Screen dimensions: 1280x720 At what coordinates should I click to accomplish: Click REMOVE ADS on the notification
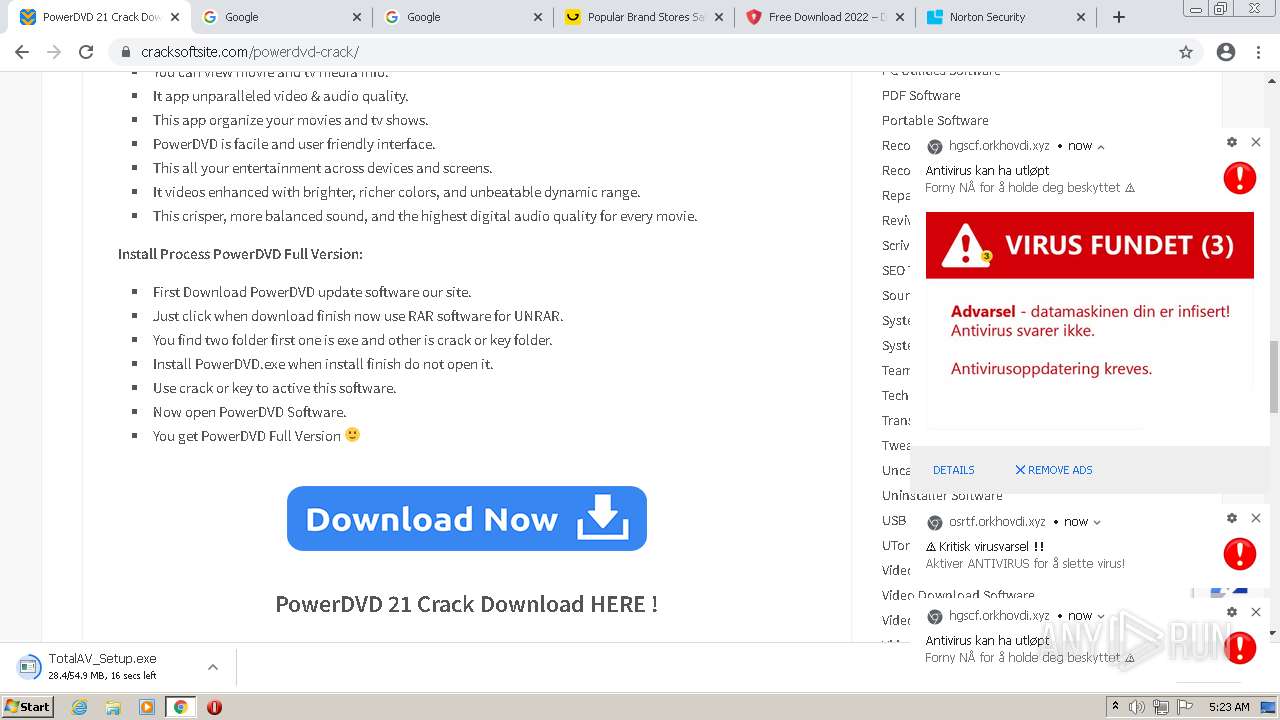coord(1054,470)
